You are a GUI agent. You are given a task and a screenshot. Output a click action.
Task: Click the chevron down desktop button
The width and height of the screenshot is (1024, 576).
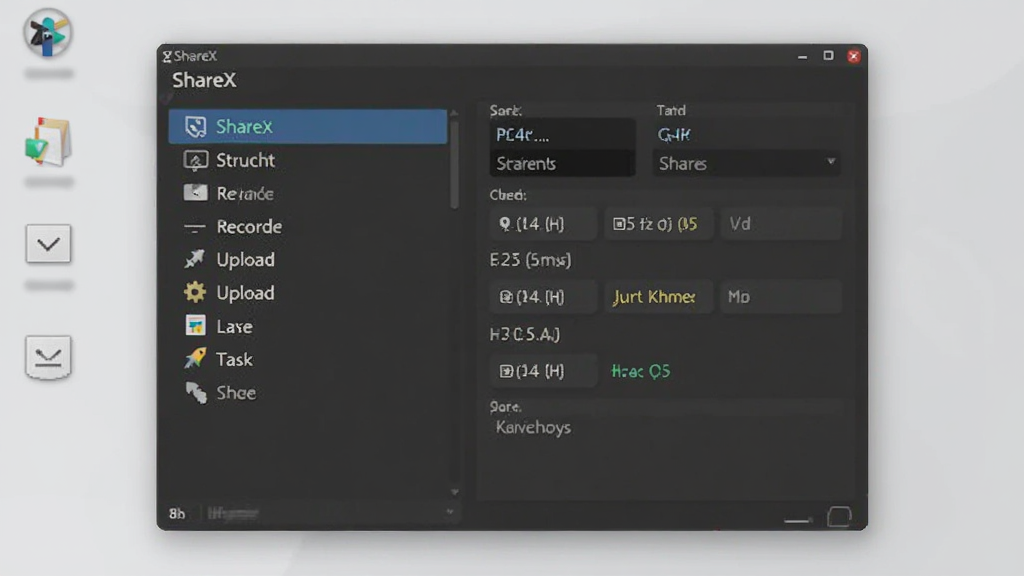click(x=48, y=244)
